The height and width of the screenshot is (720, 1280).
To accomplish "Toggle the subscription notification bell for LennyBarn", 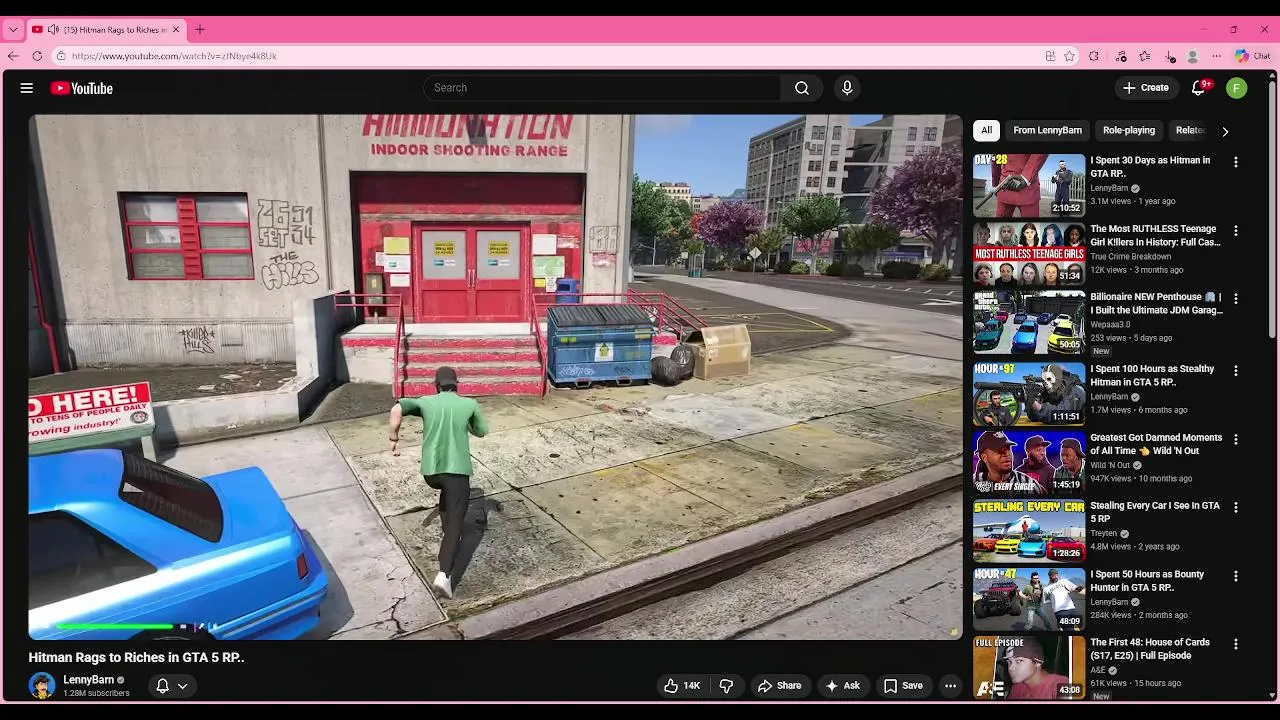I will point(162,686).
